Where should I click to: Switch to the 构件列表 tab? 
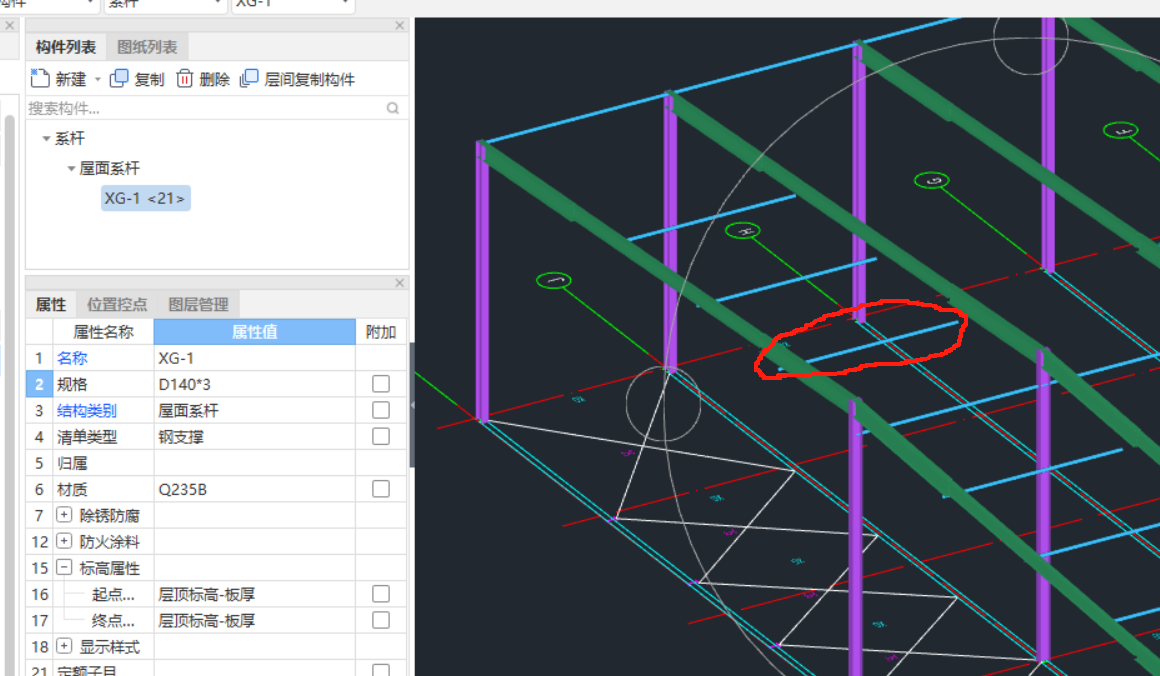[x=66, y=47]
